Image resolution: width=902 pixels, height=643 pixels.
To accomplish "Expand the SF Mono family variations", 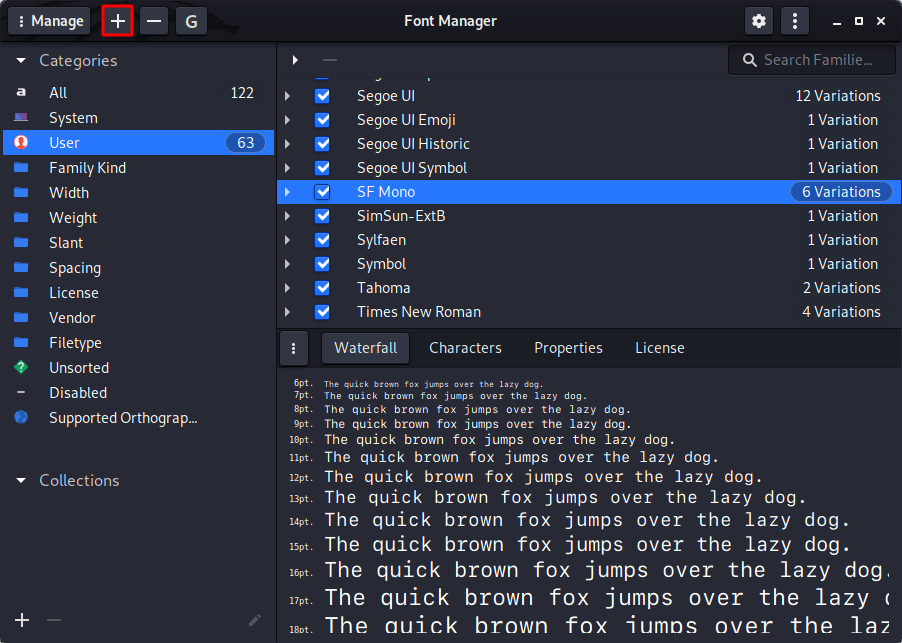I will (287, 192).
